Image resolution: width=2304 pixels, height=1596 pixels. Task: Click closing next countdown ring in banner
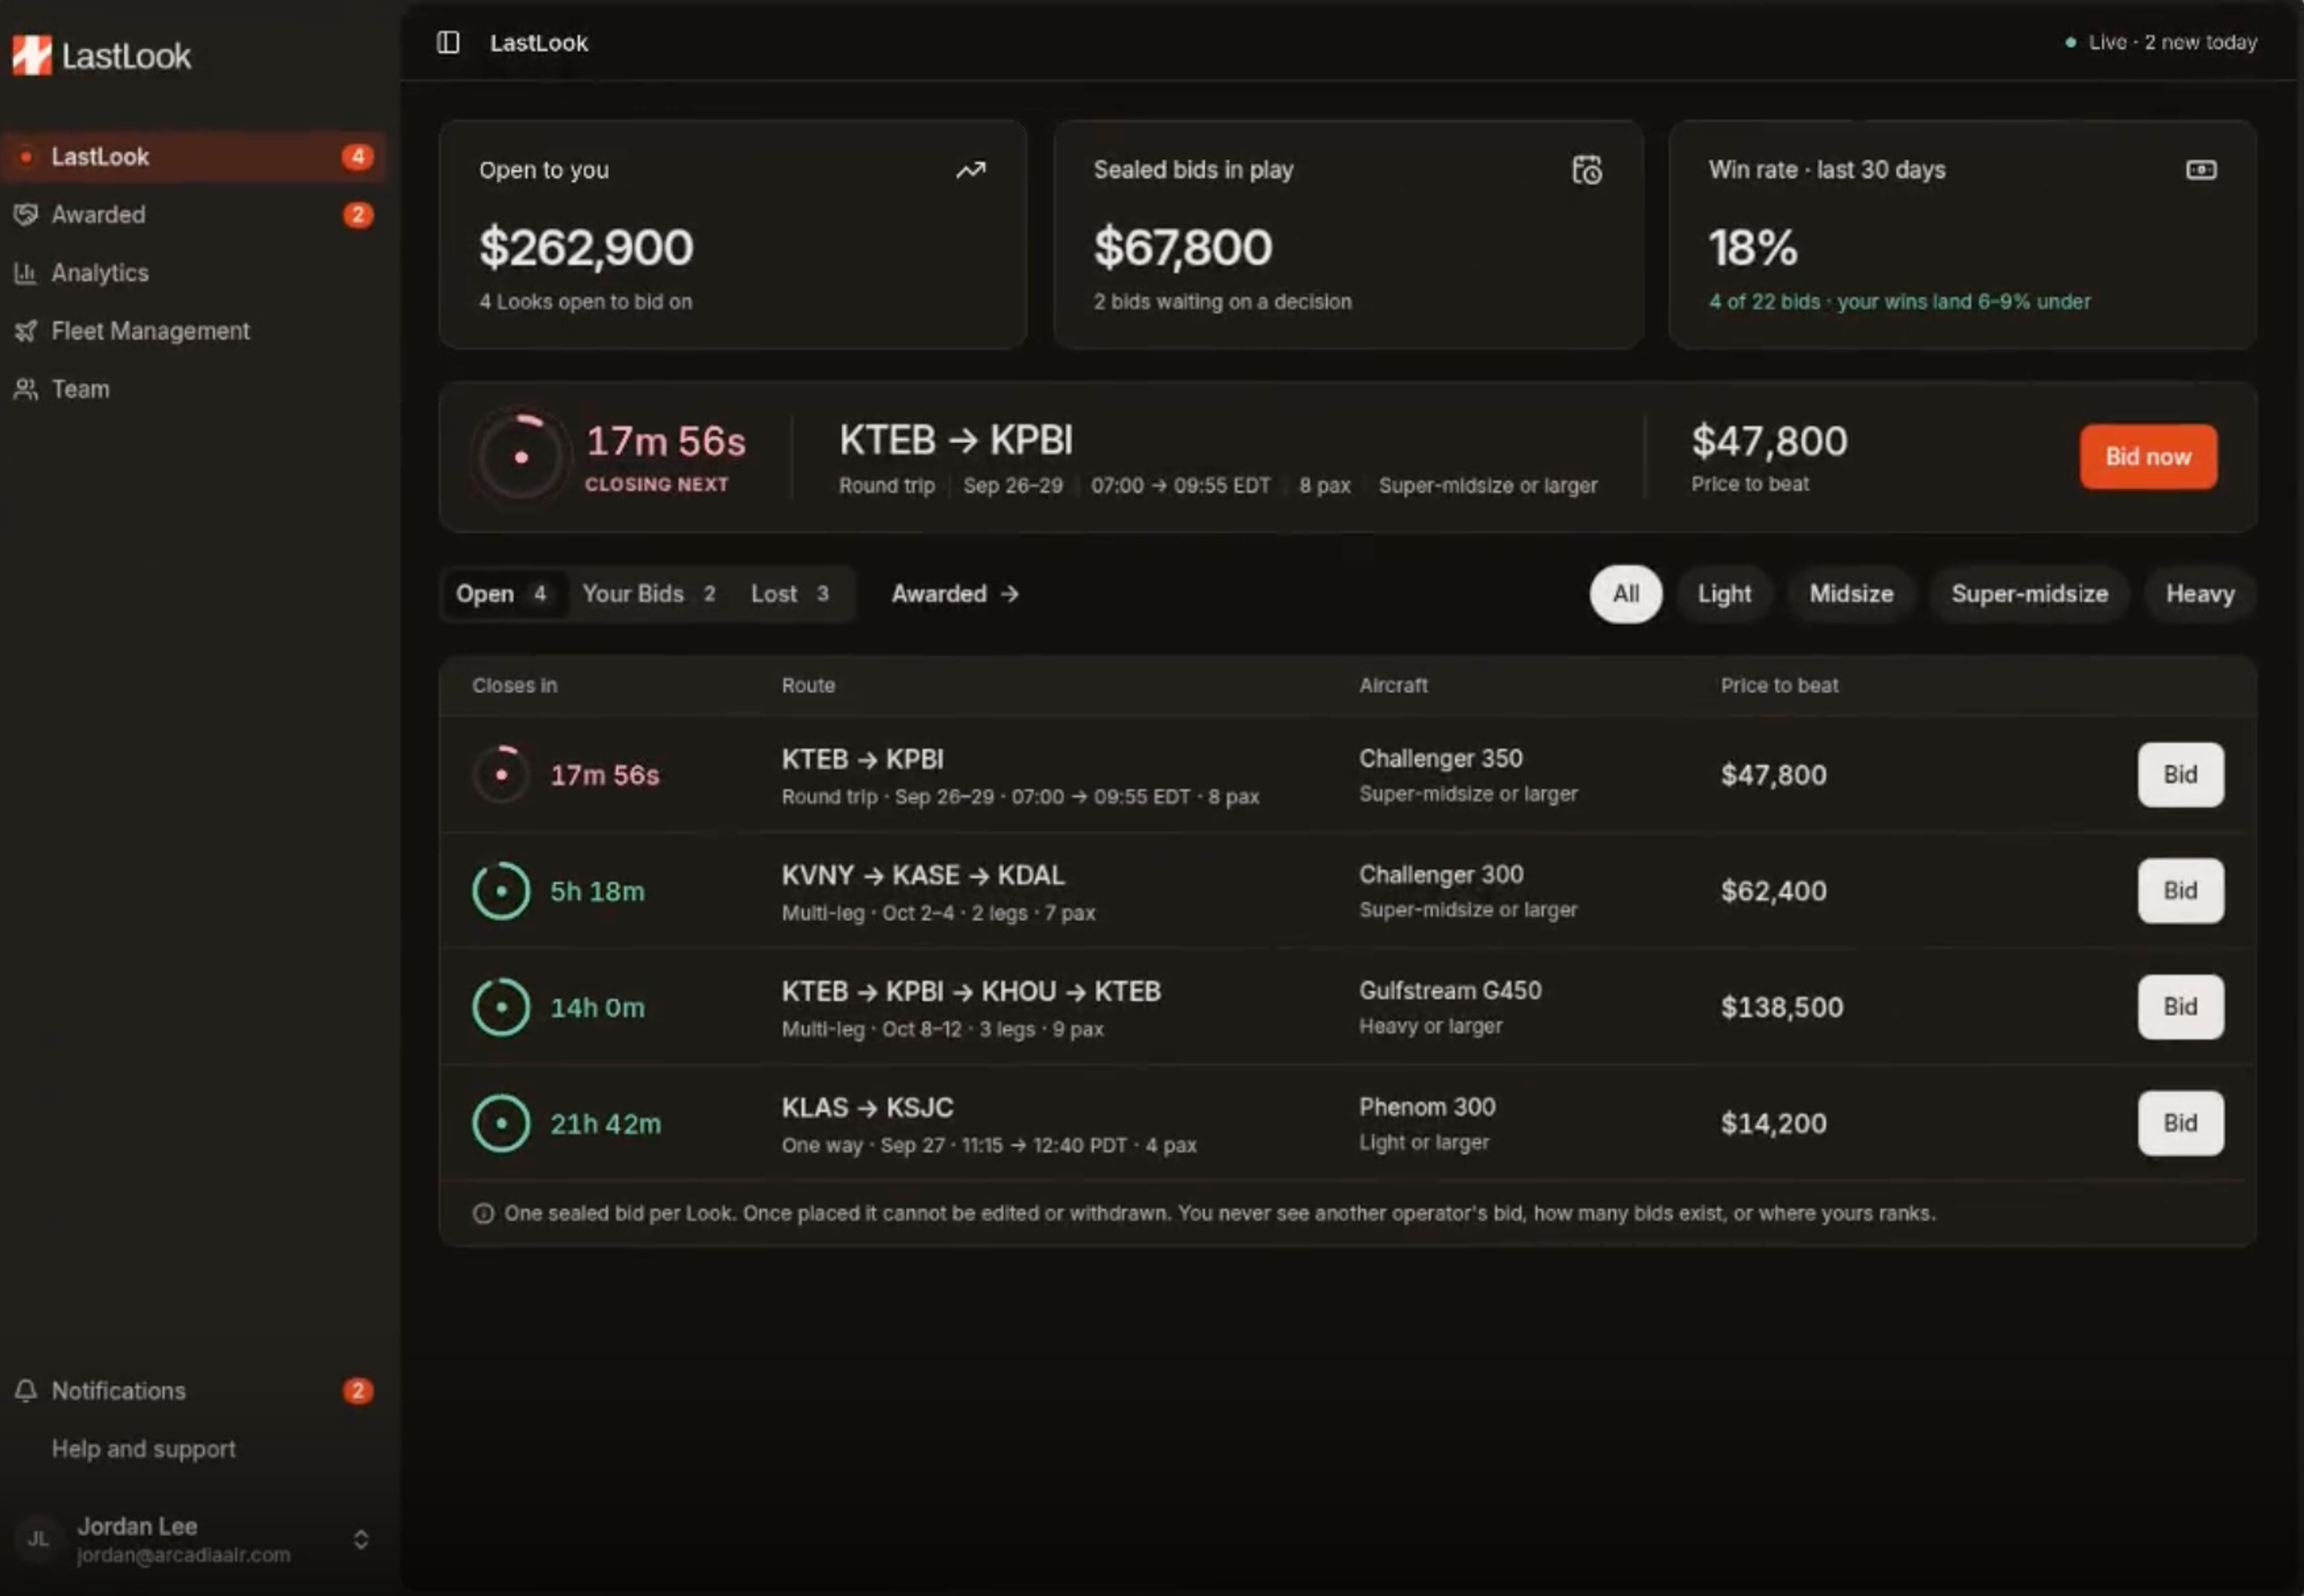pos(521,456)
